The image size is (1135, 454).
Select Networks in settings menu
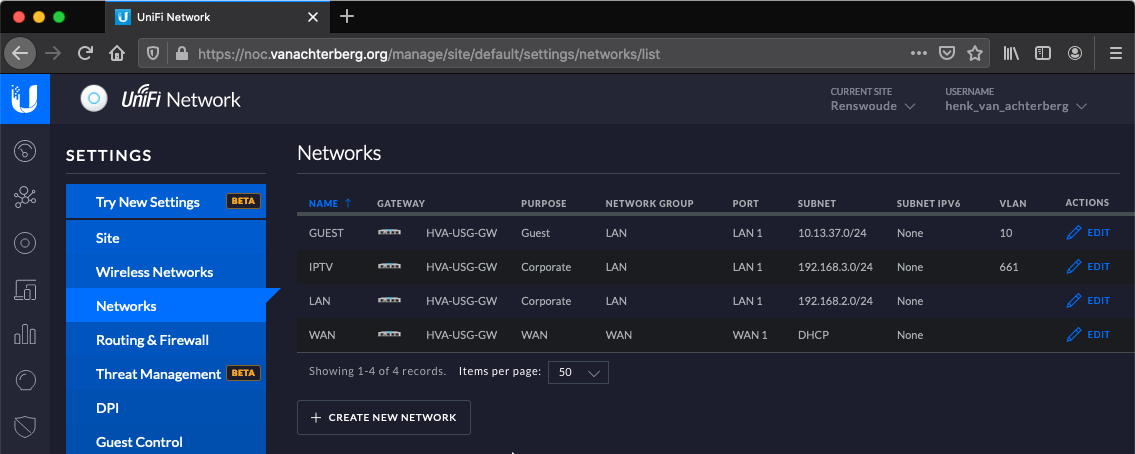(x=166, y=306)
